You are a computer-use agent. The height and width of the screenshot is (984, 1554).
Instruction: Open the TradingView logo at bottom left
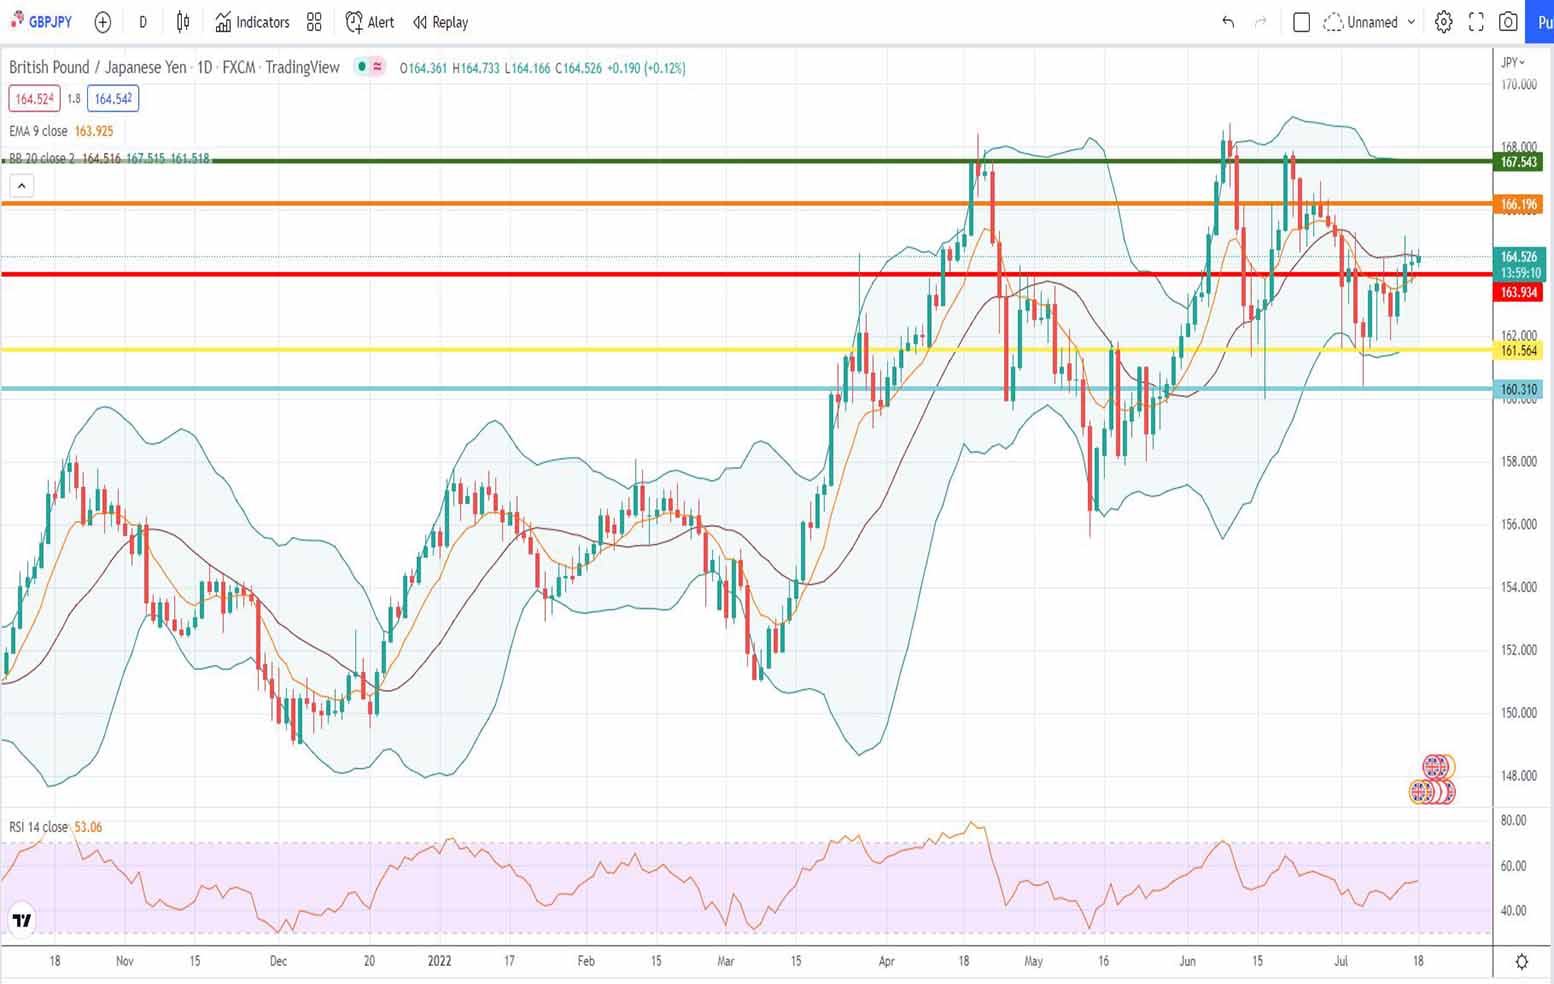(21, 920)
